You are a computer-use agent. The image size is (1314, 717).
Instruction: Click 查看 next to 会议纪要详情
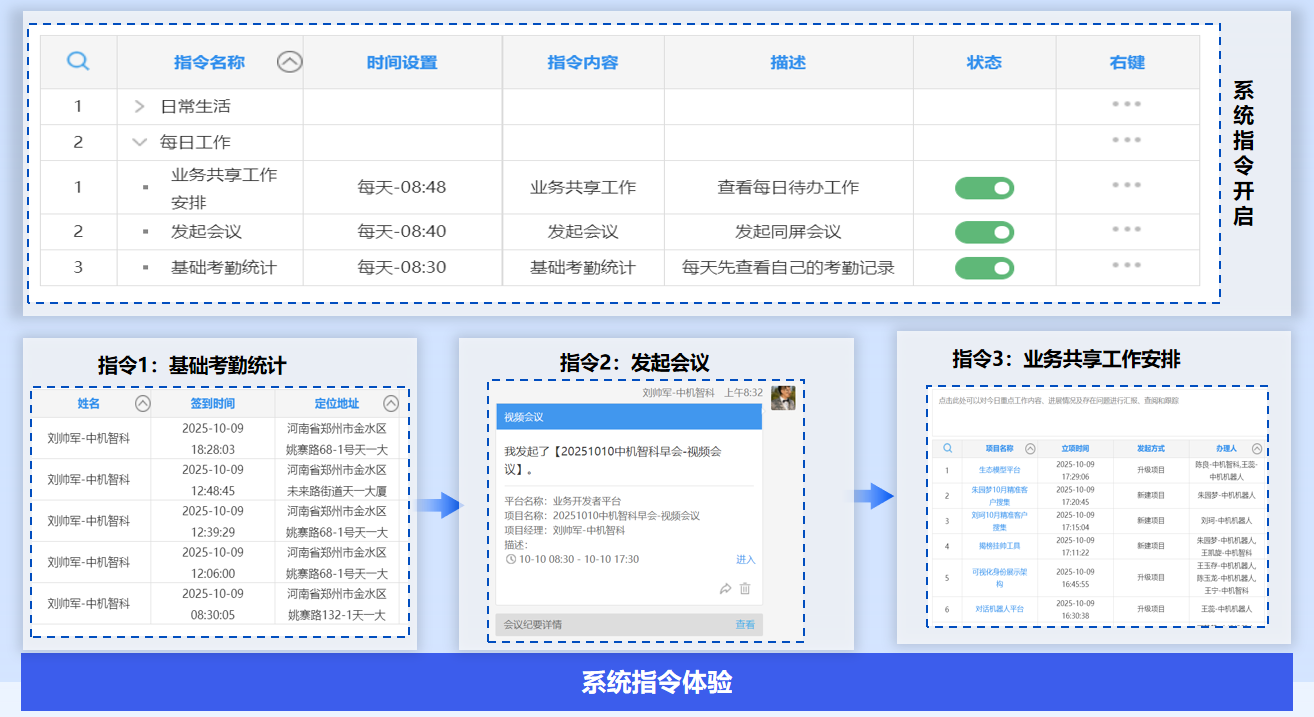pos(745,624)
